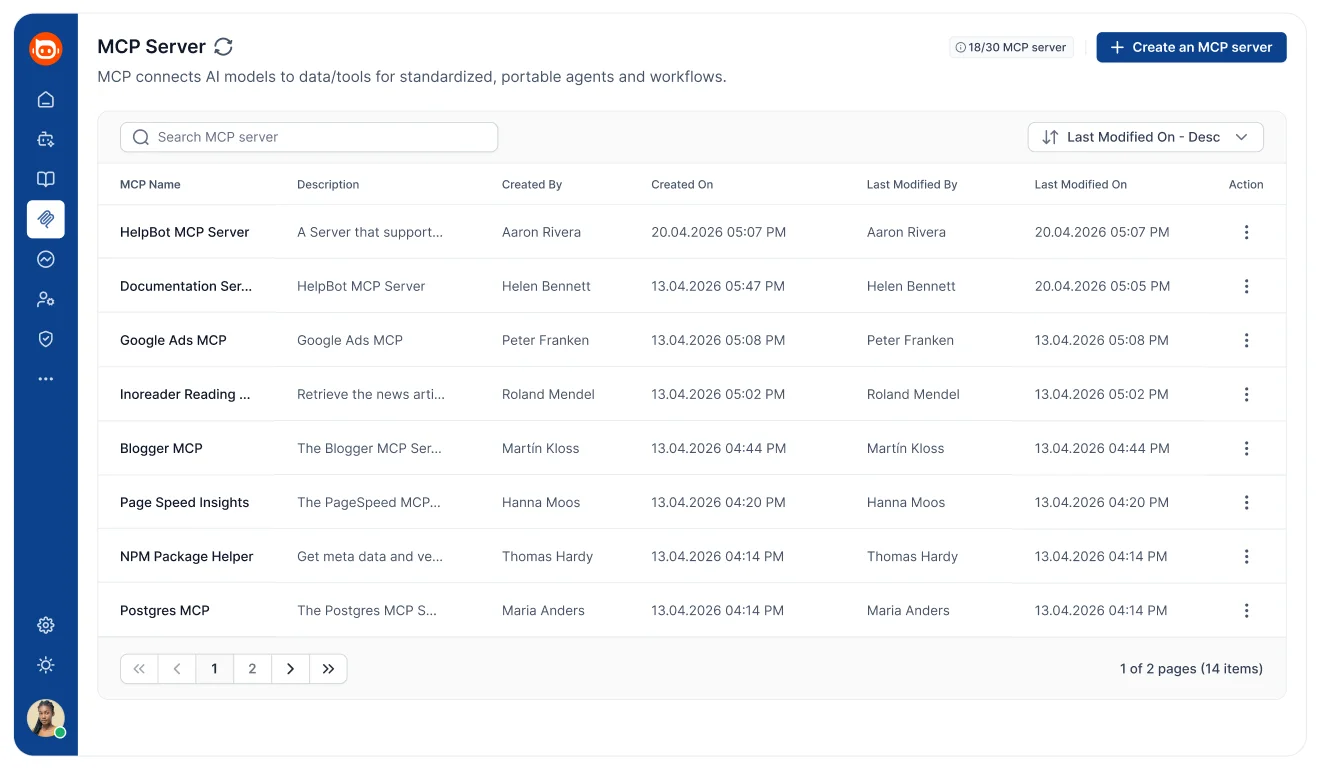Refresh the MCP Server list

pos(224,47)
